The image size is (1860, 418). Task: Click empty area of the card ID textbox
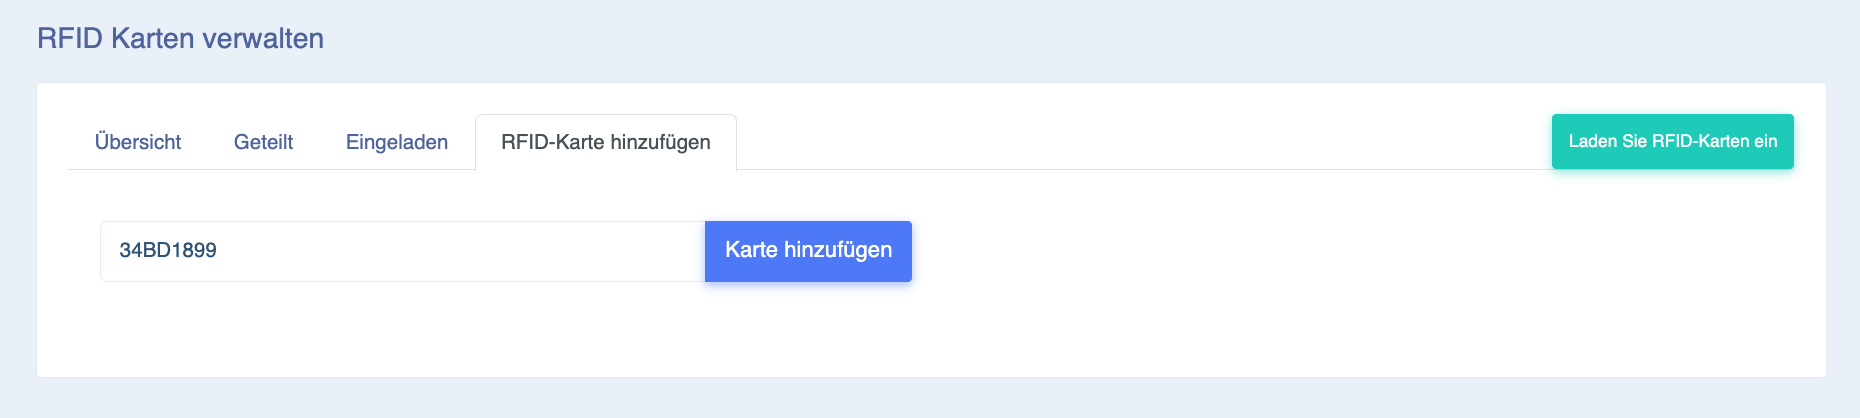click(460, 251)
